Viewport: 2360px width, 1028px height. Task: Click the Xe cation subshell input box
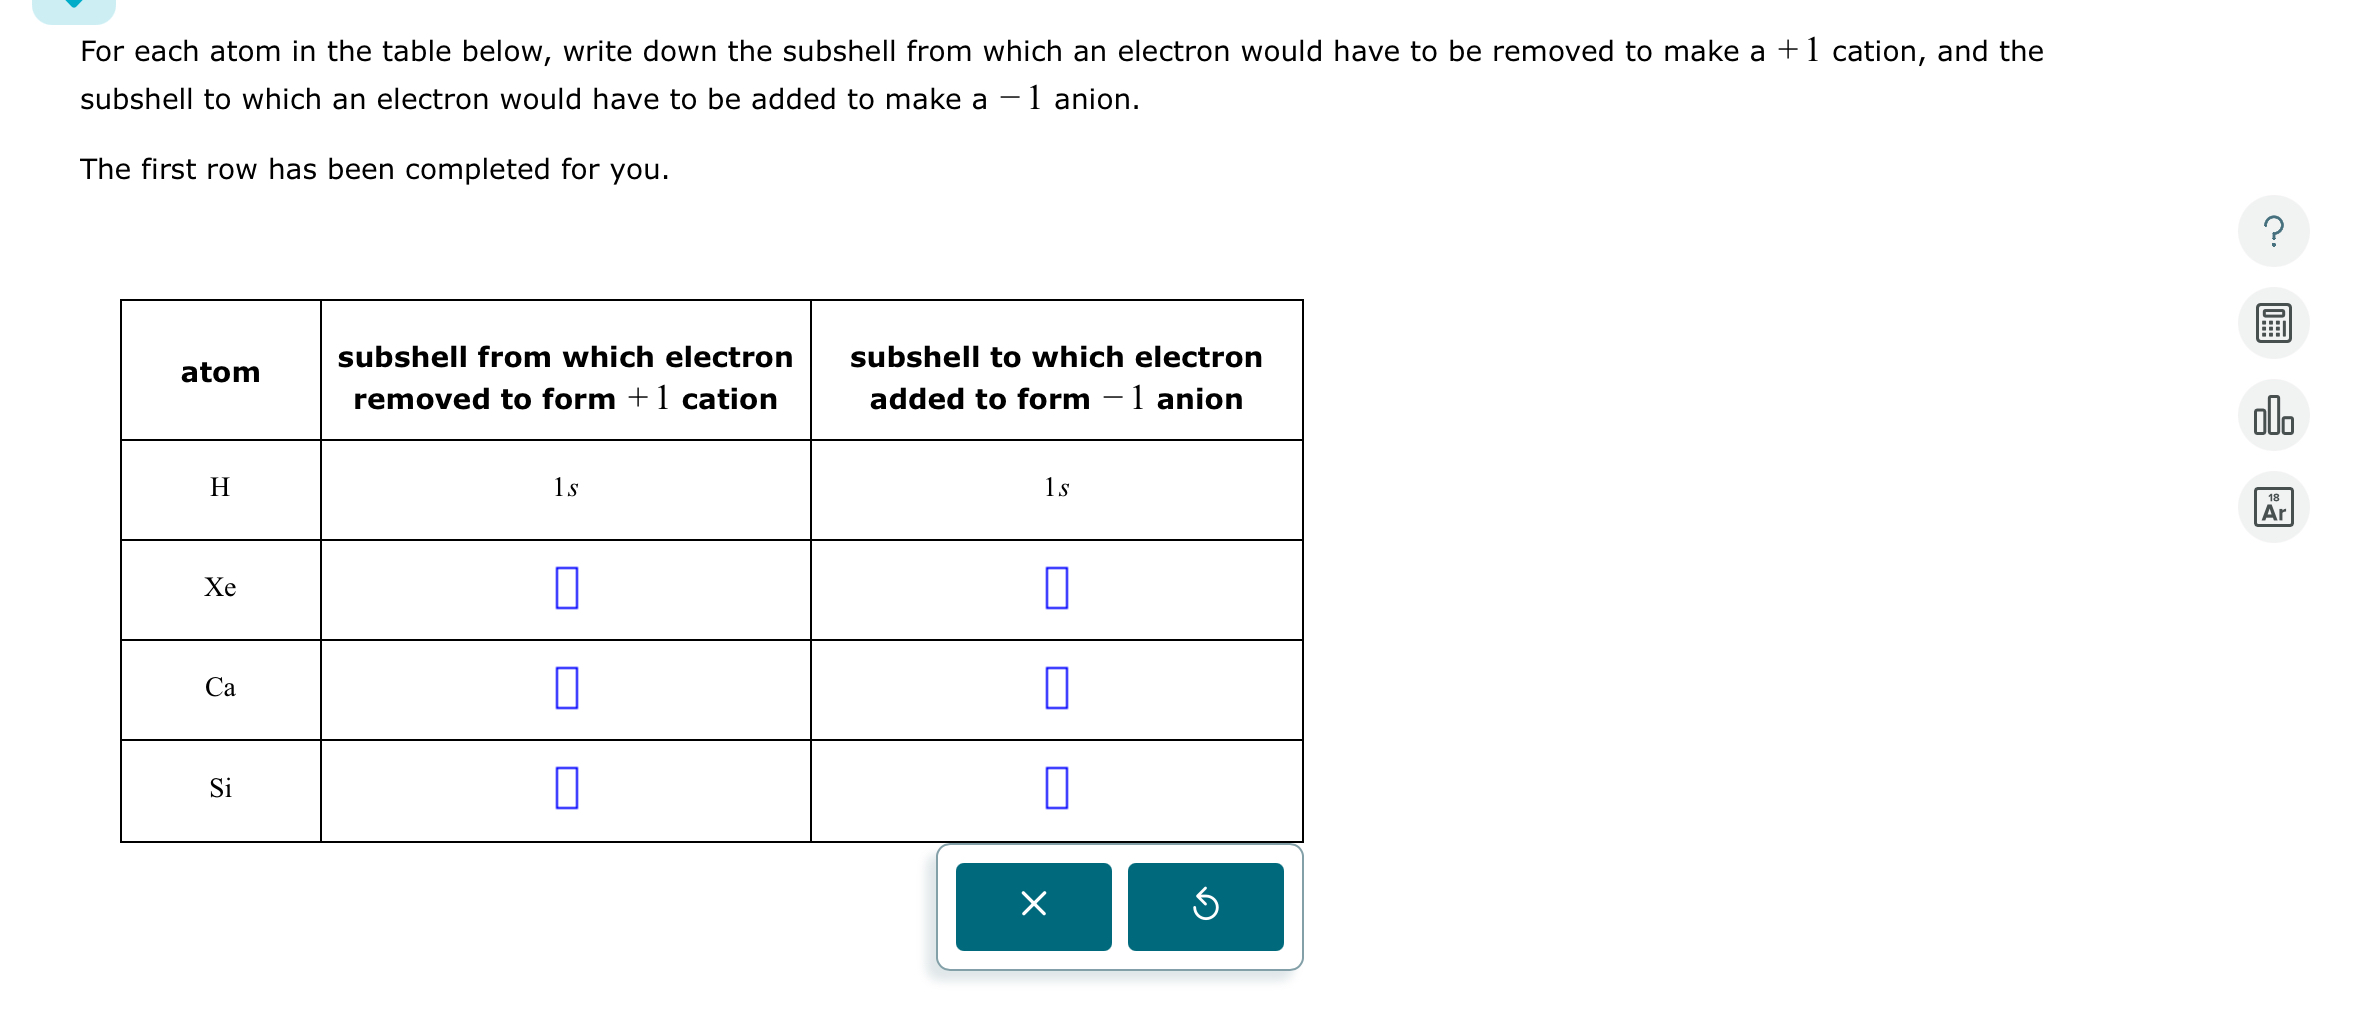pos(566,589)
